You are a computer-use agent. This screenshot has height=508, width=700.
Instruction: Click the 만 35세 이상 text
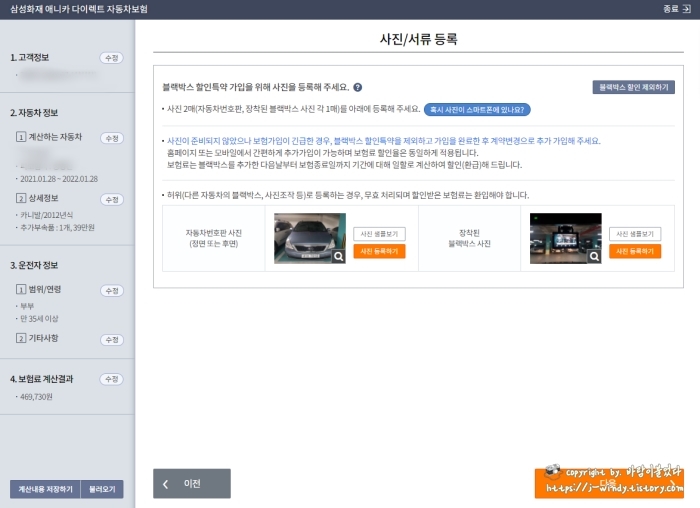tap(39, 319)
